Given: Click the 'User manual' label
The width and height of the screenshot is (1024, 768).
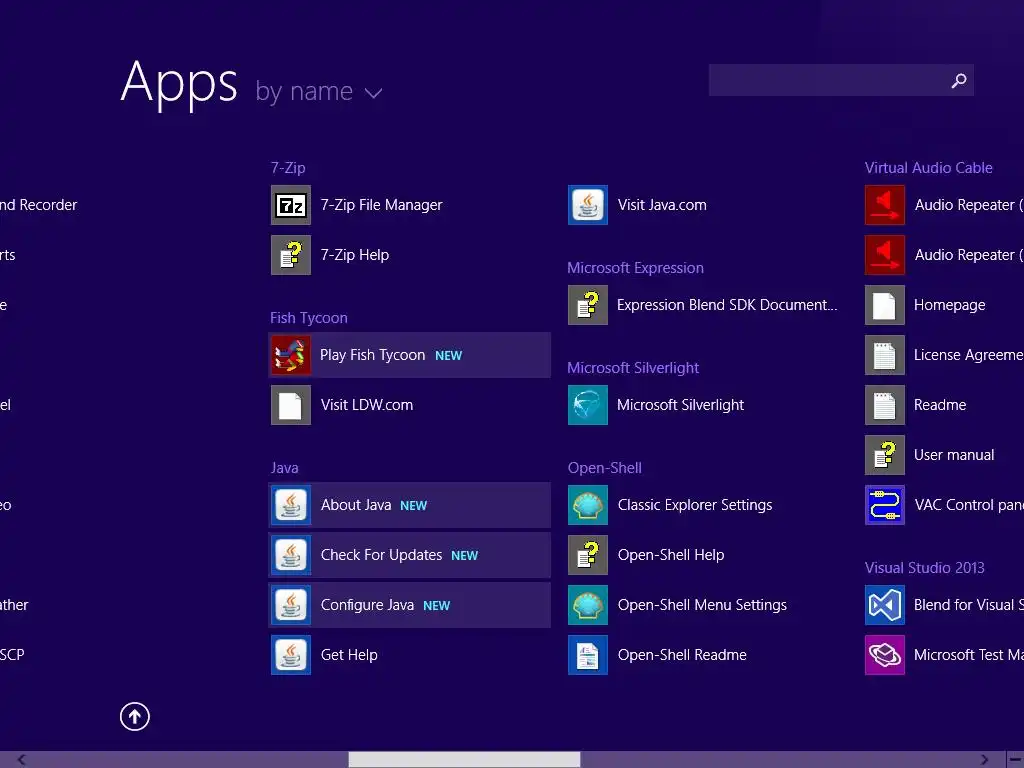Looking at the screenshot, I should point(954,455).
